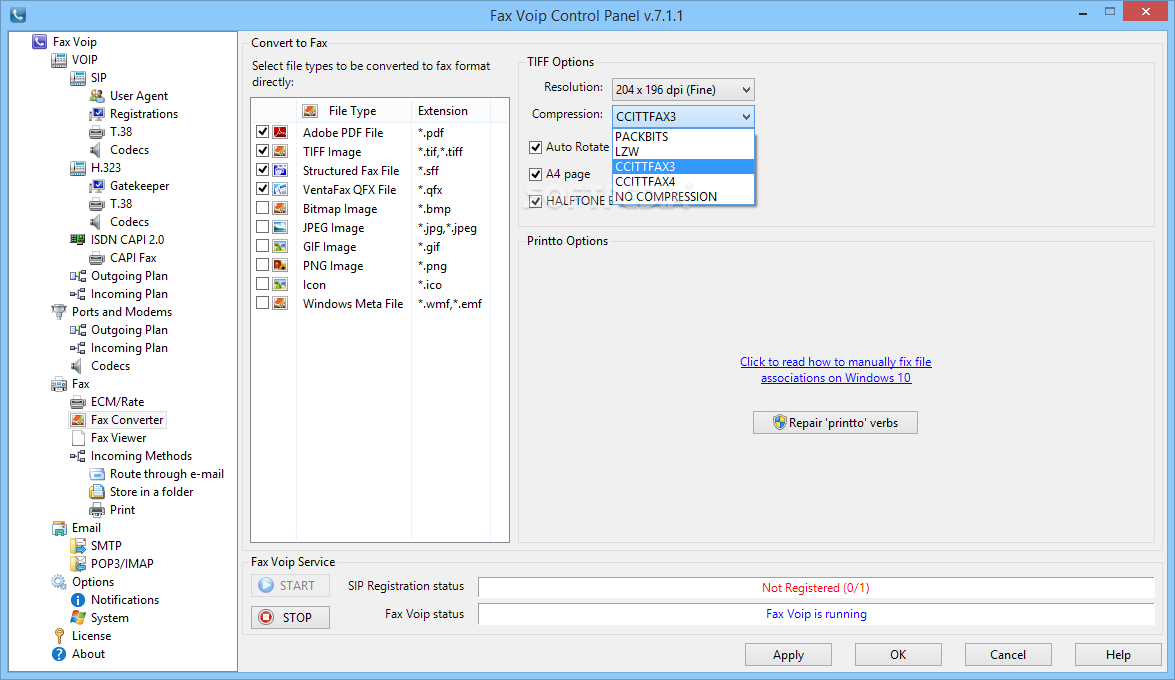The height and width of the screenshot is (680, 1175).
Task: Enable the GIF Image checkbox
Action: [x=262, y=246]
